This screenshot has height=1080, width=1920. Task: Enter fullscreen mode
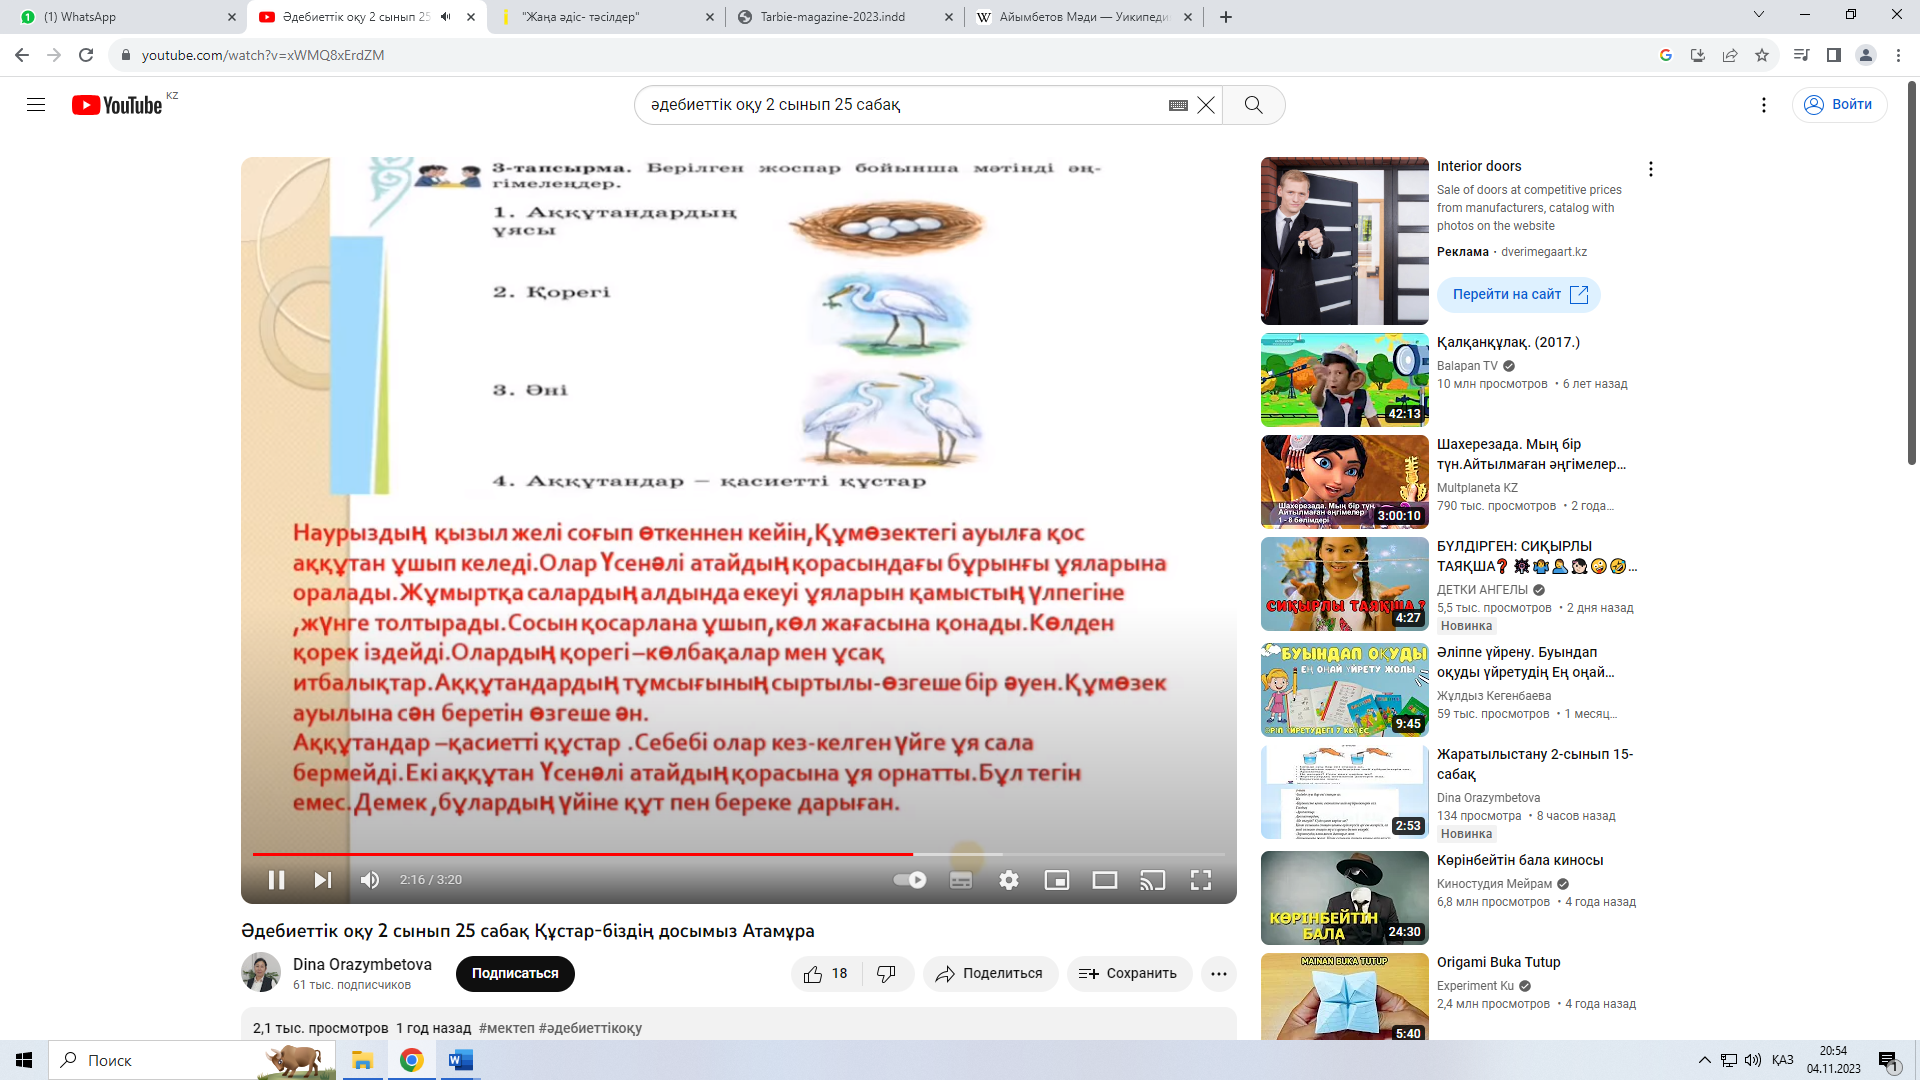coord(1201,880)
